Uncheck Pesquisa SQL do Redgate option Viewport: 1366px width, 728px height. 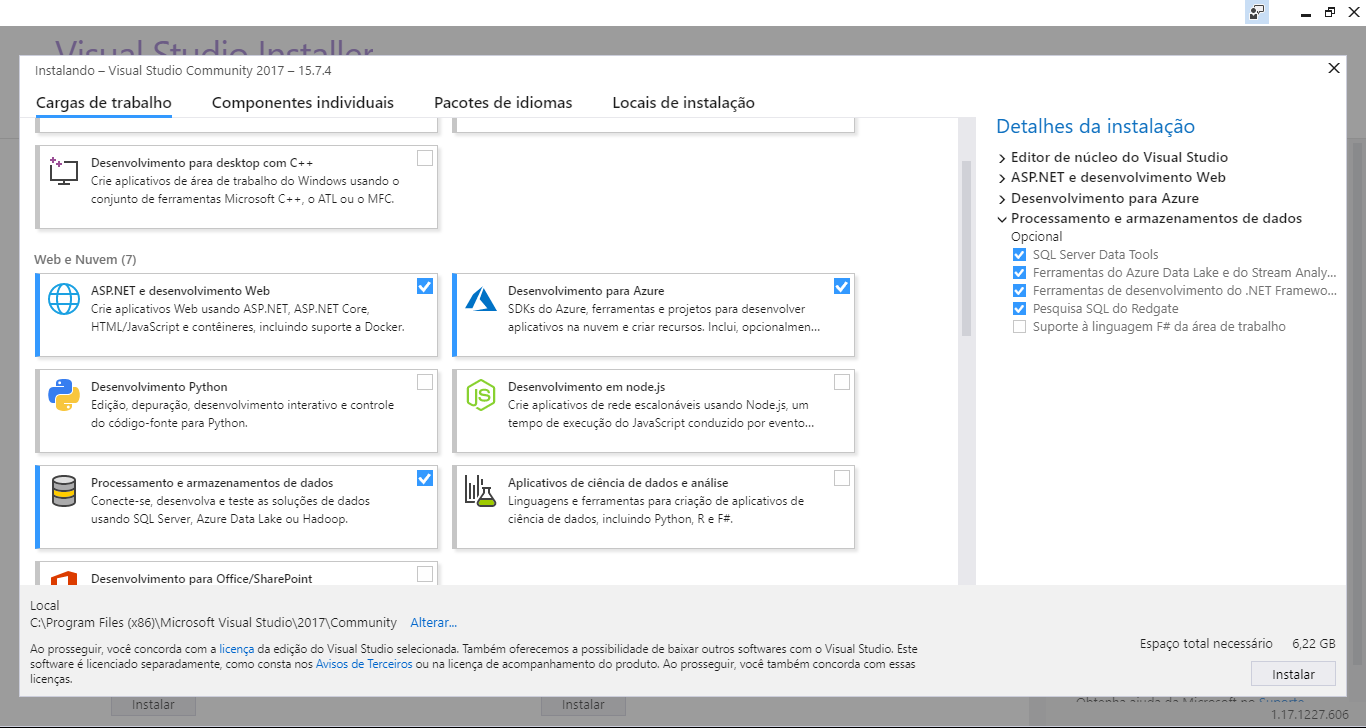pyautogui.click(x=1019, y=309)
